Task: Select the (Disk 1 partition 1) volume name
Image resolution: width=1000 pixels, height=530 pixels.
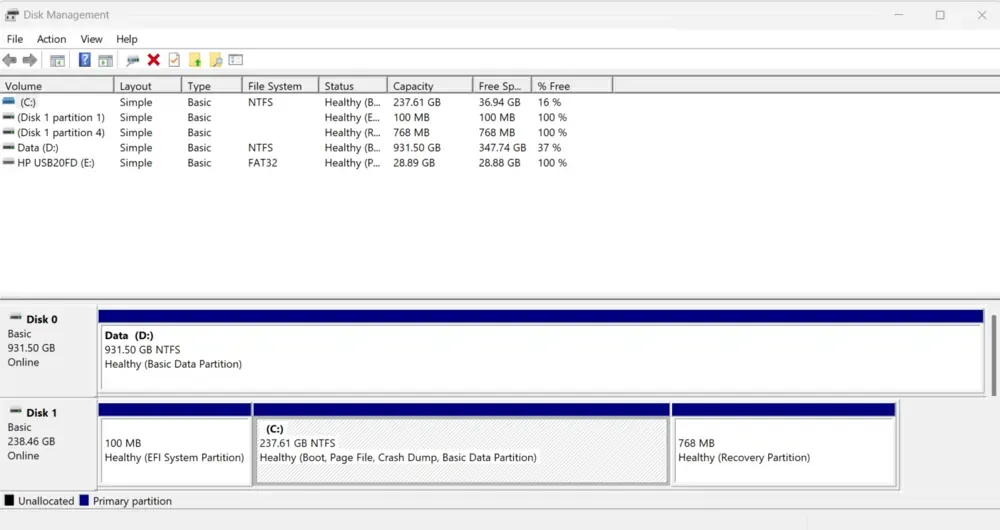Action: pyautogui.click(x=61, y=117)
